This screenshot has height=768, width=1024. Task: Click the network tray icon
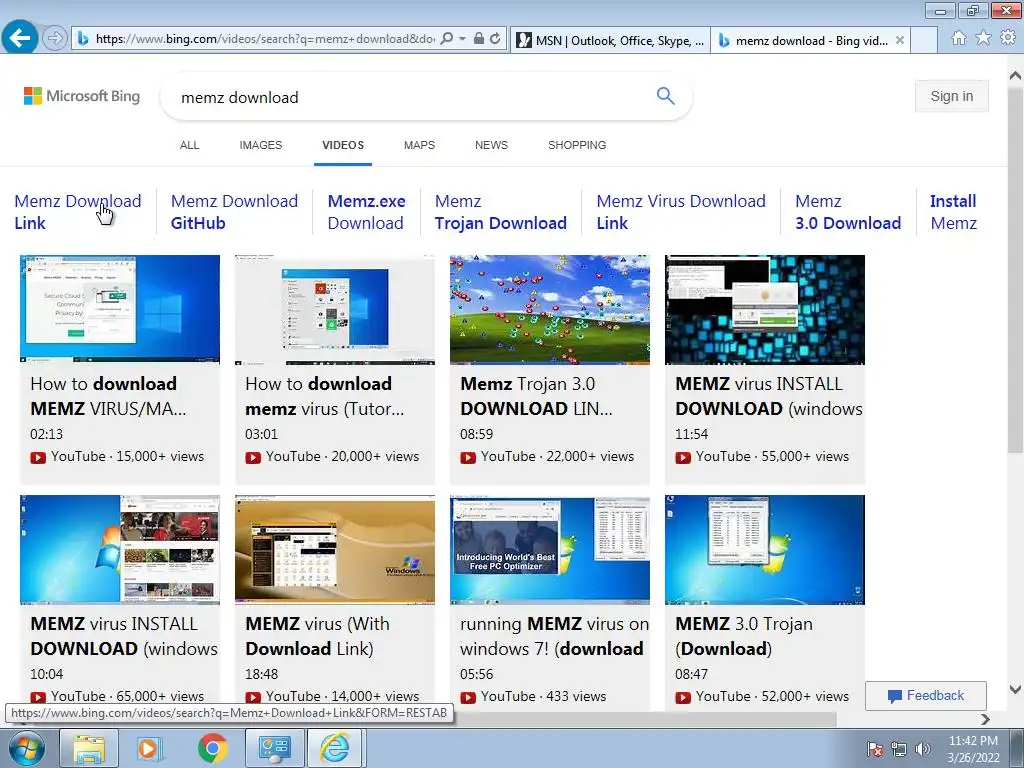coord(899,749)
